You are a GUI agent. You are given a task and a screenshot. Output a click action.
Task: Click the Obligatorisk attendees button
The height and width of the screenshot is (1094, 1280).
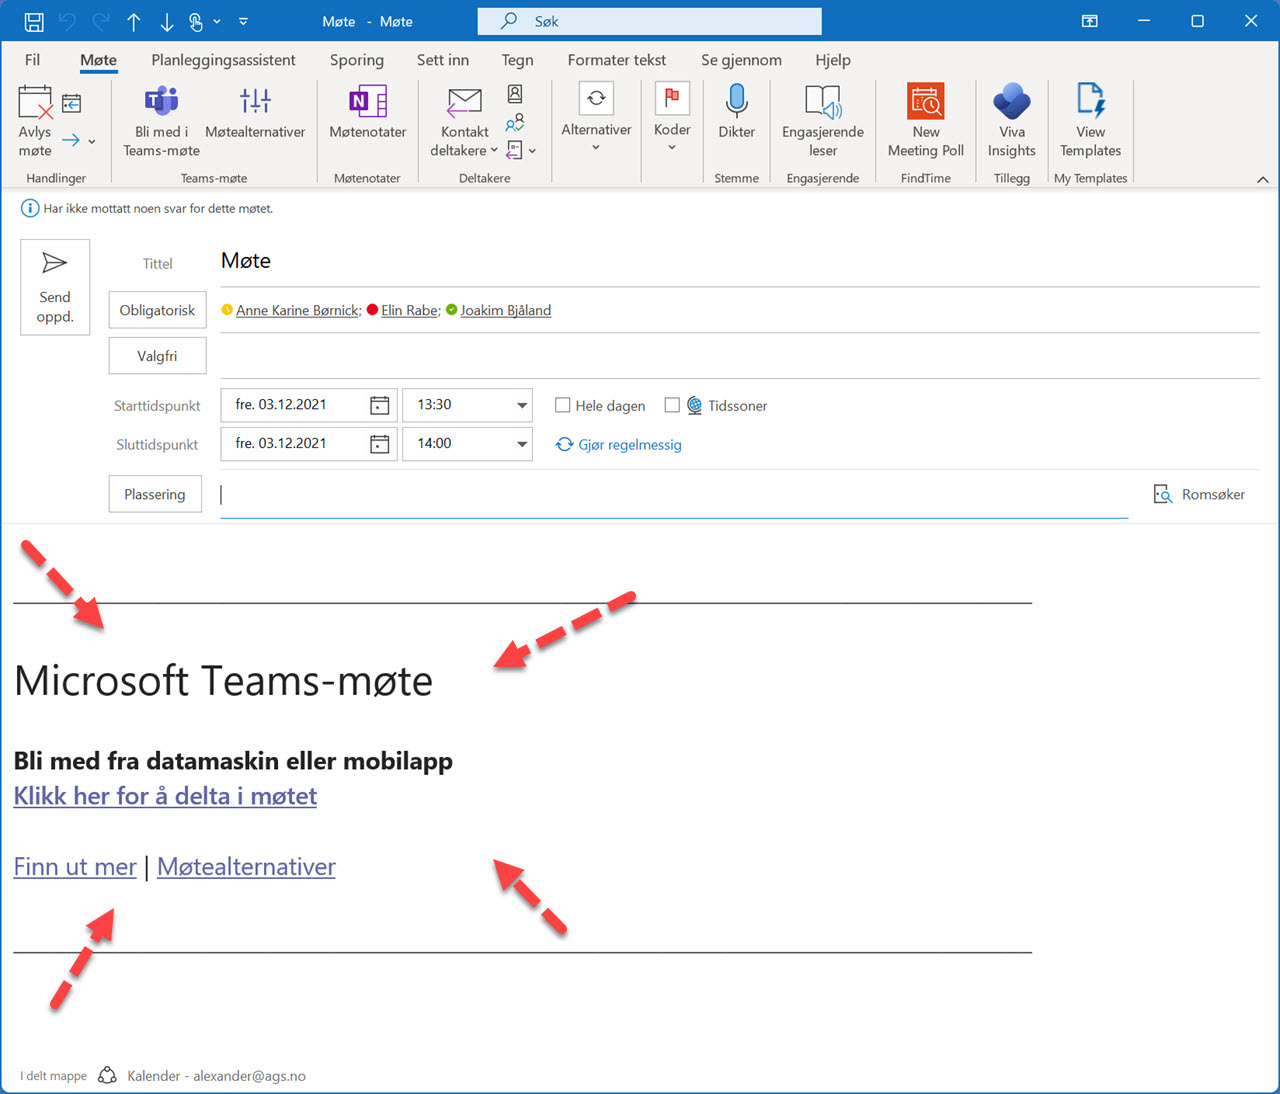click(157, 310)
